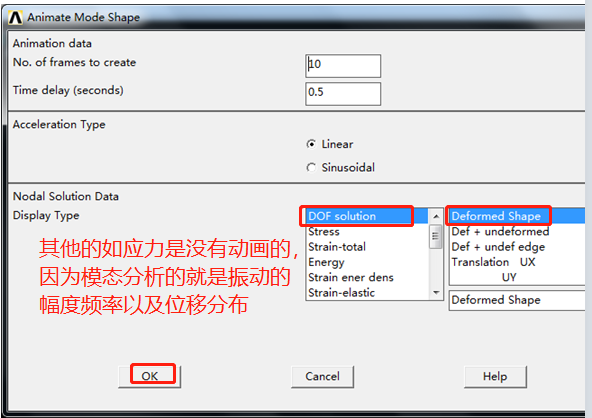Confirm the dialog with OK
The height and width of the screenshot is (418, 592).
[150, 376]
